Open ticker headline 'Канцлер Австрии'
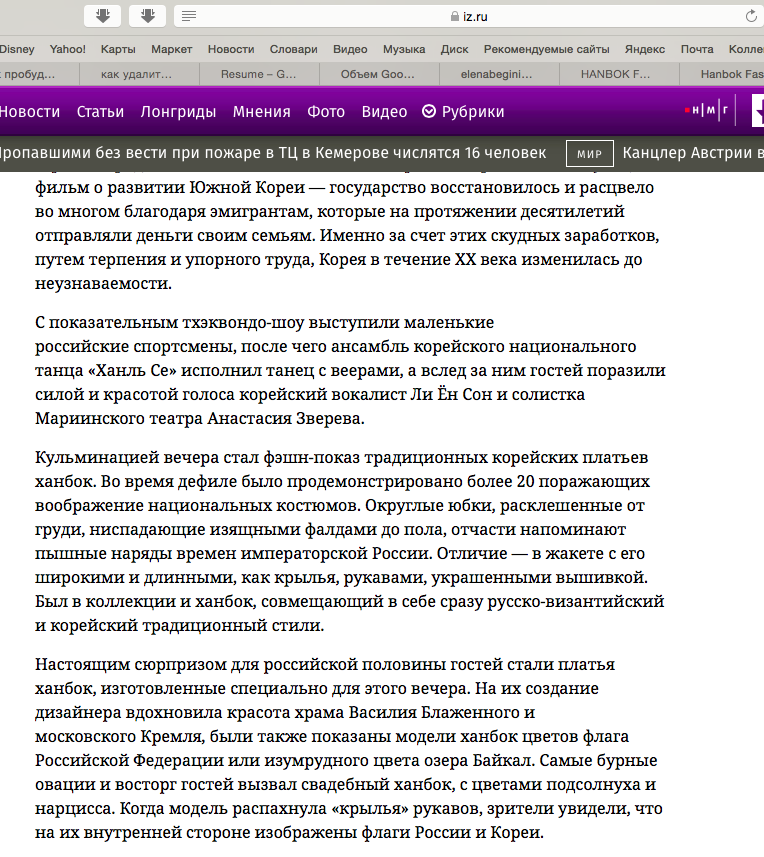The width and height of the screenshot is (764, 857). pos(693,153)
